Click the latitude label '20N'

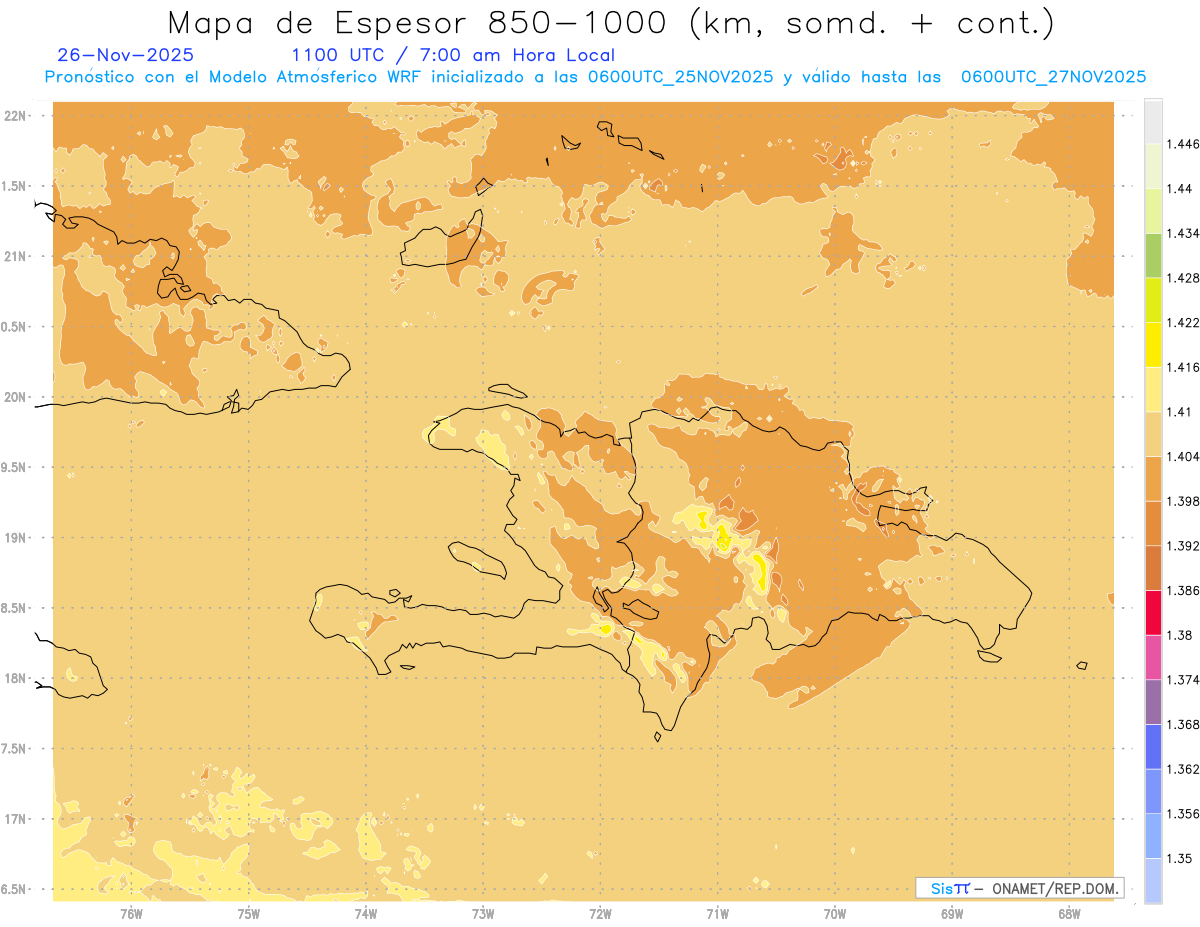point(17,397)
